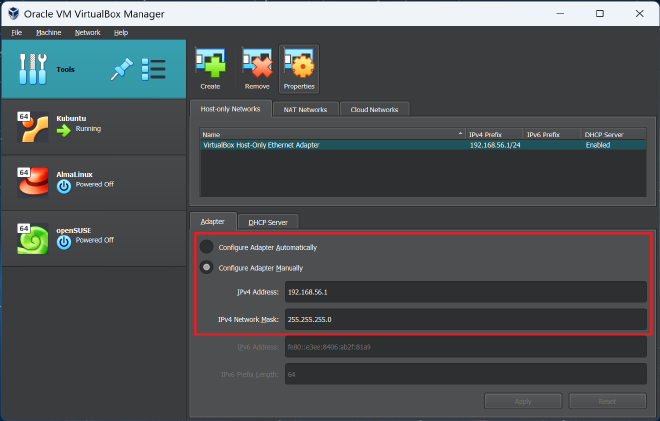Click the Remove network toolbar icon
The height and width of the screenshot is (421, 660).
click(257, 64)
